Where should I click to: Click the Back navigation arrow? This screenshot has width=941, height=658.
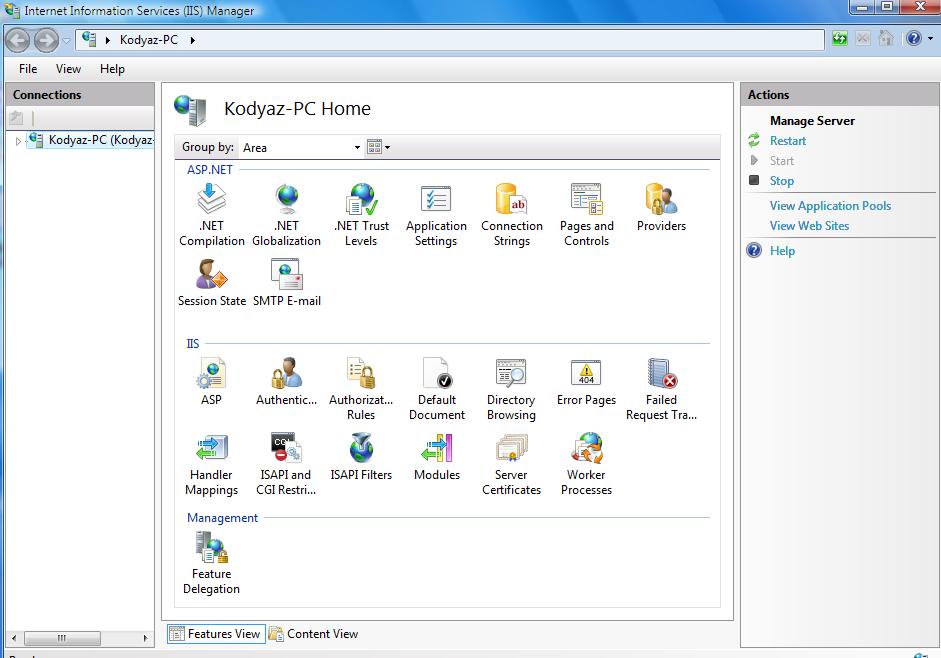pos(18,40)
